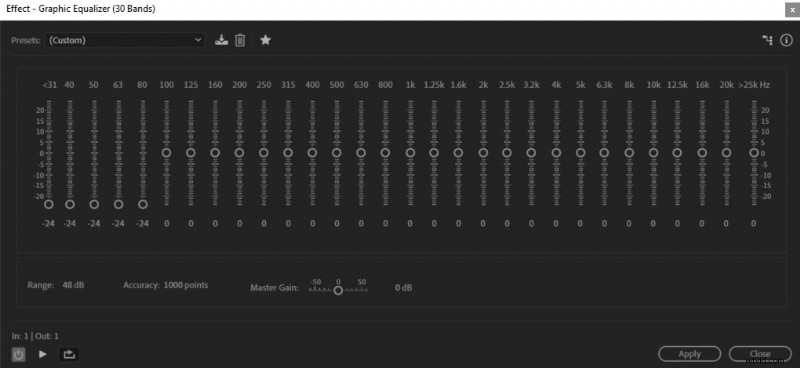This screenshot has height=368, width=800.
Task: Click the 200 Hz band slider knob
Action: coord(239,152)
